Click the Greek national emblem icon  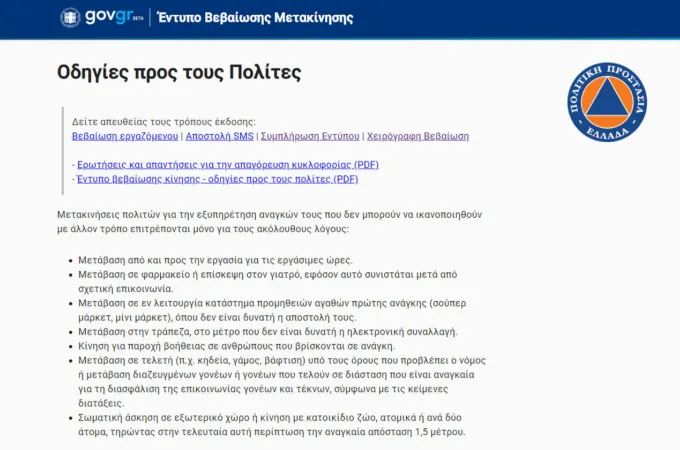pos(70,17)
